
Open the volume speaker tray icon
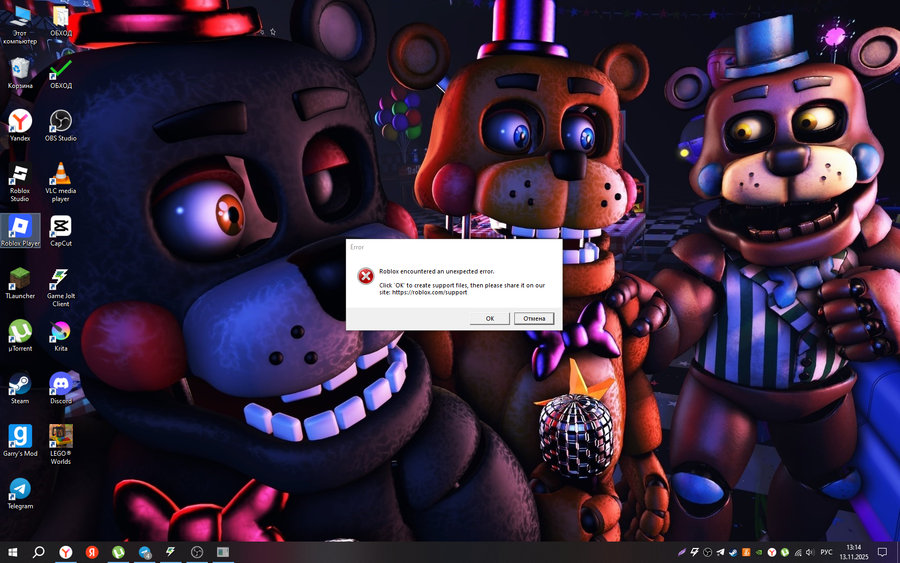click(810, 552)
